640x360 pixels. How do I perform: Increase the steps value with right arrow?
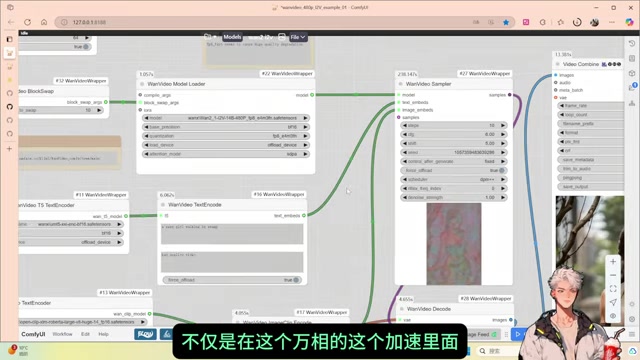pyautogui.click(x=503, y=125)
